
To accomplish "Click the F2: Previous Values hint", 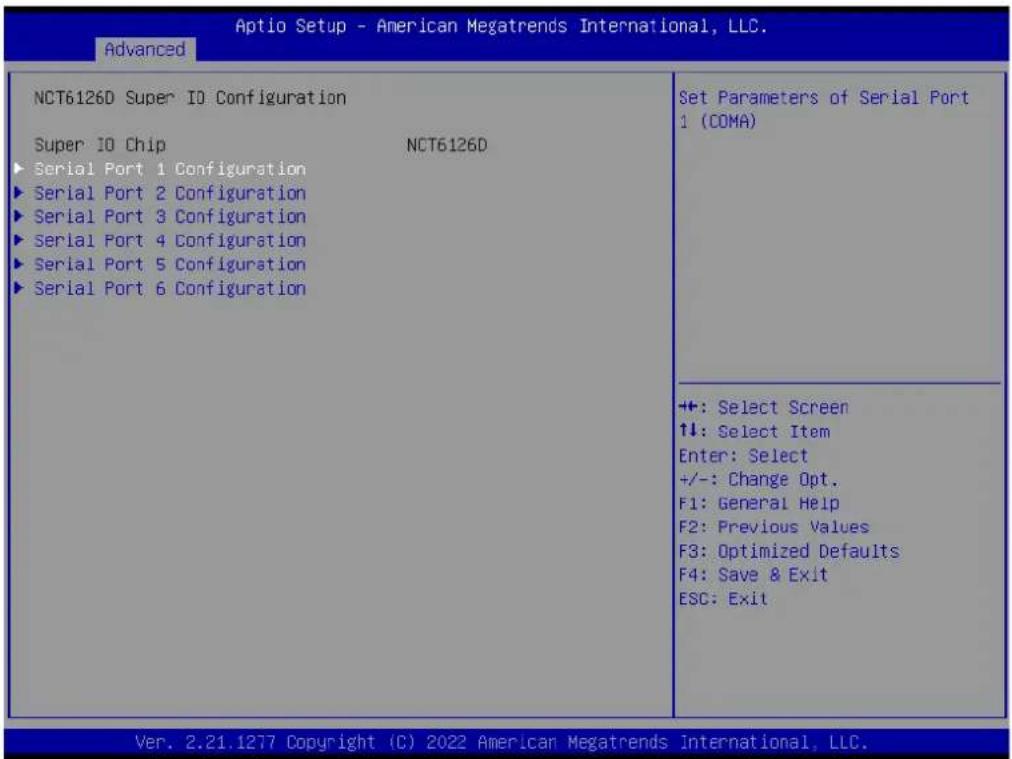I will [x=774, y=527].
